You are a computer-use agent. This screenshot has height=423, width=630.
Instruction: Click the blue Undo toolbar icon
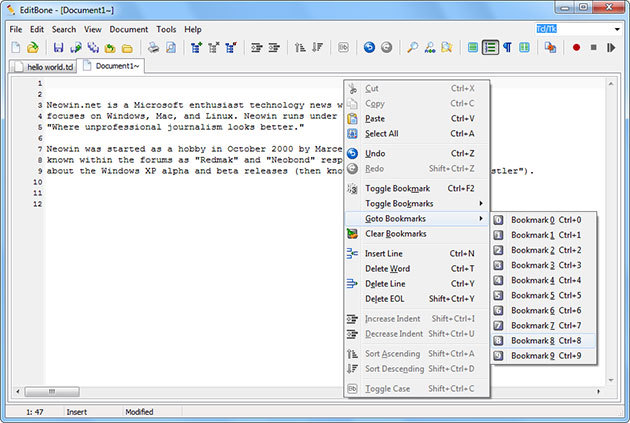369,47
